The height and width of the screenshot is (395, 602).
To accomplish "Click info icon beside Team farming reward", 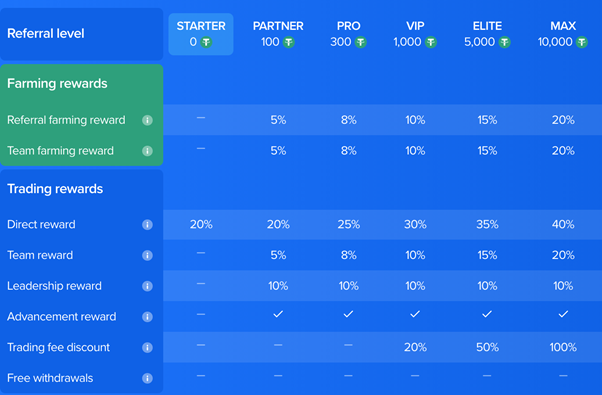I will (147, 151).
